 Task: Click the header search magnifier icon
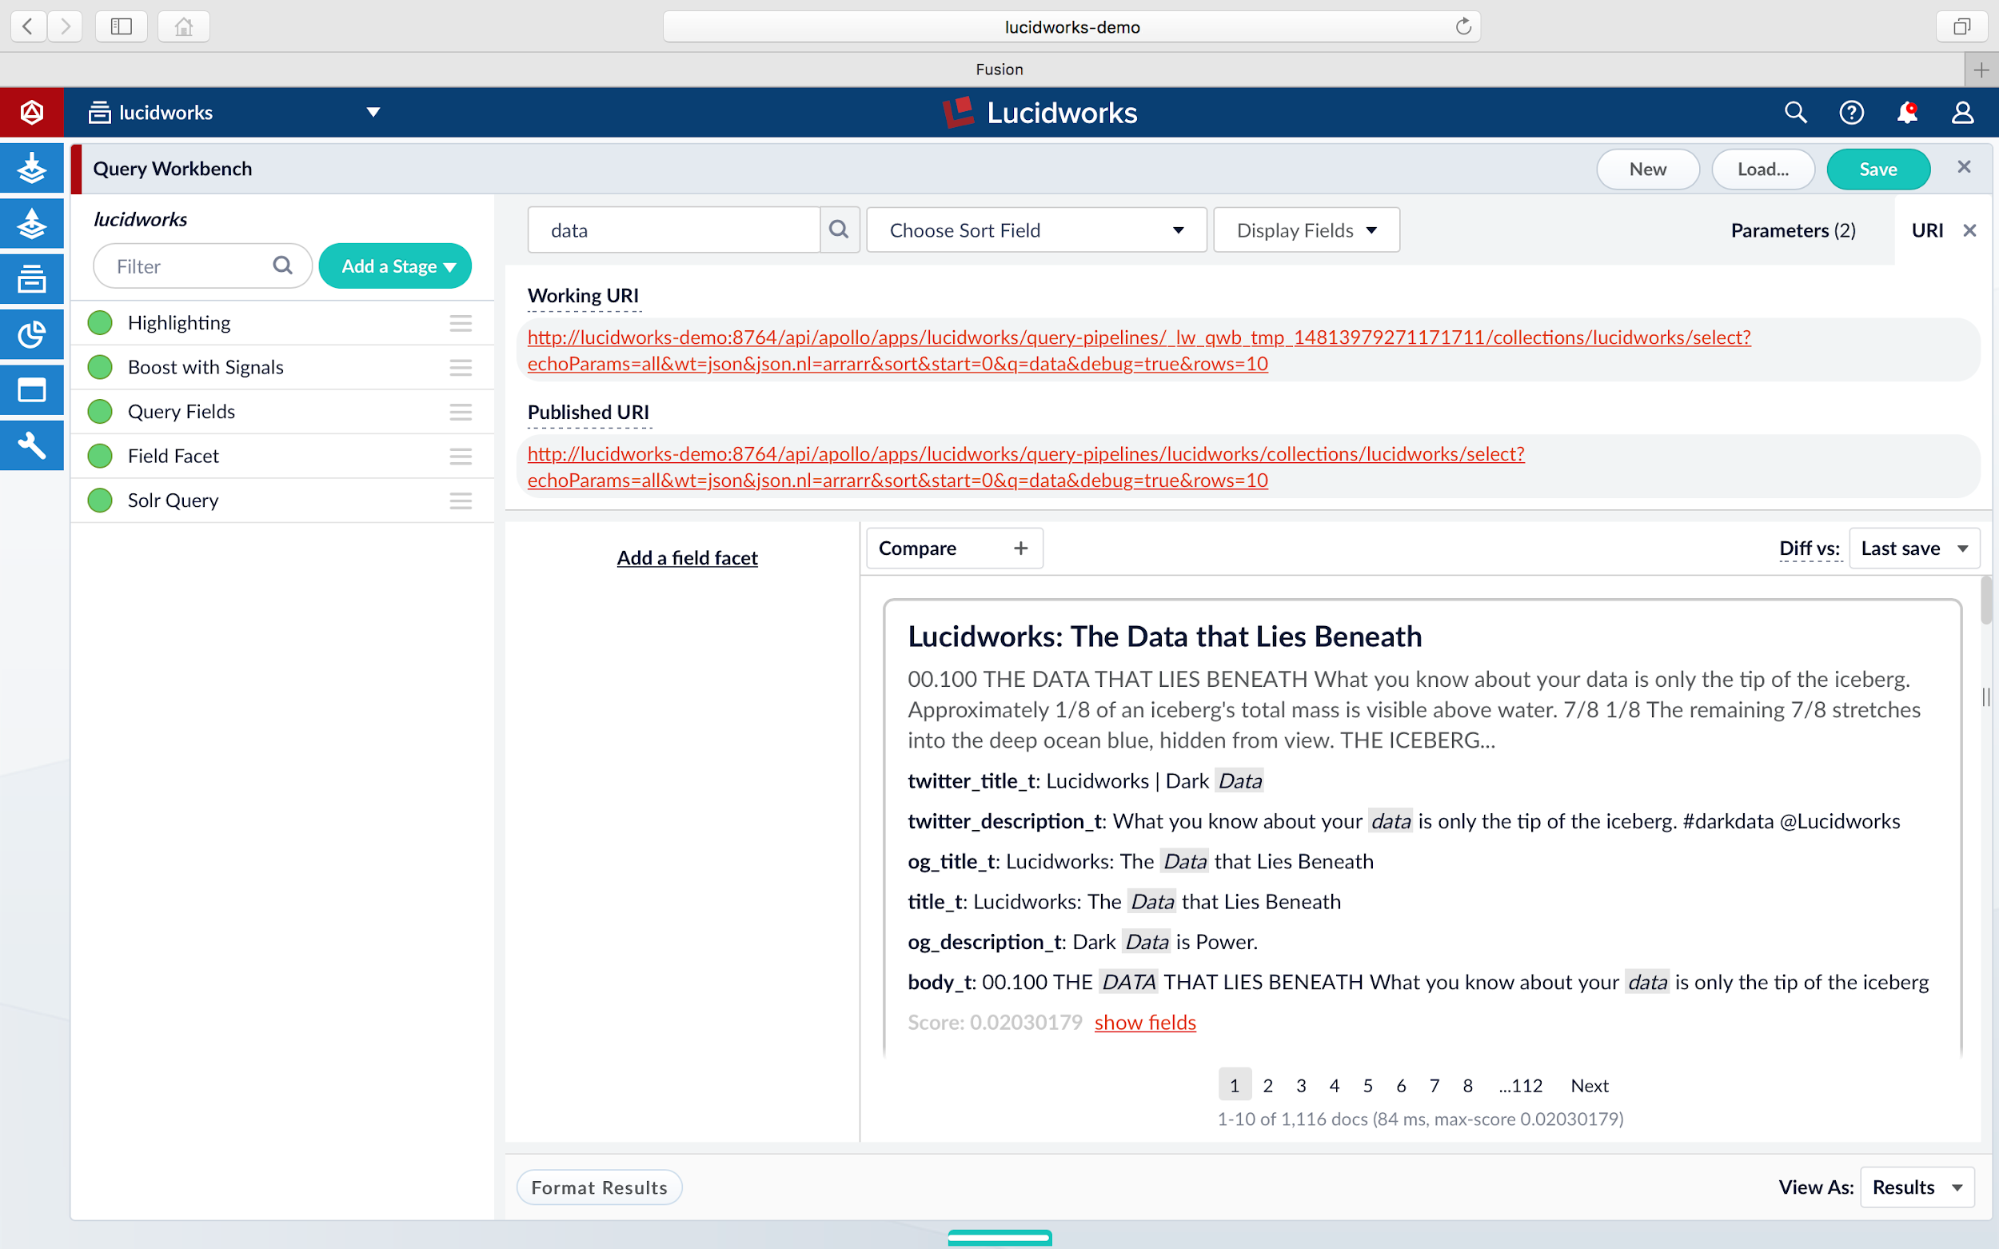(x=1796, y=112)
